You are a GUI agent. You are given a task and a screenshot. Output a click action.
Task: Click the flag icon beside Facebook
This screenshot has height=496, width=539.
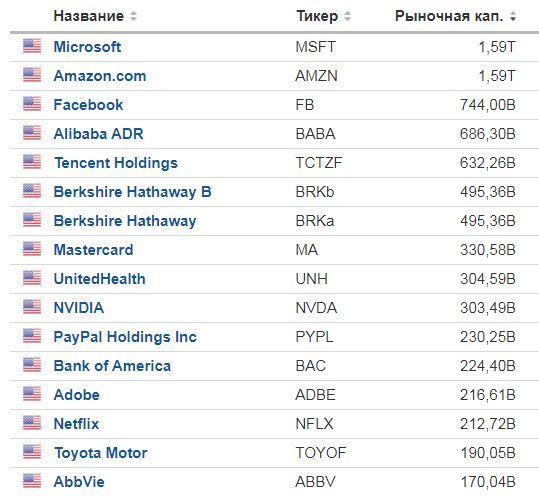tap(32, 104)
